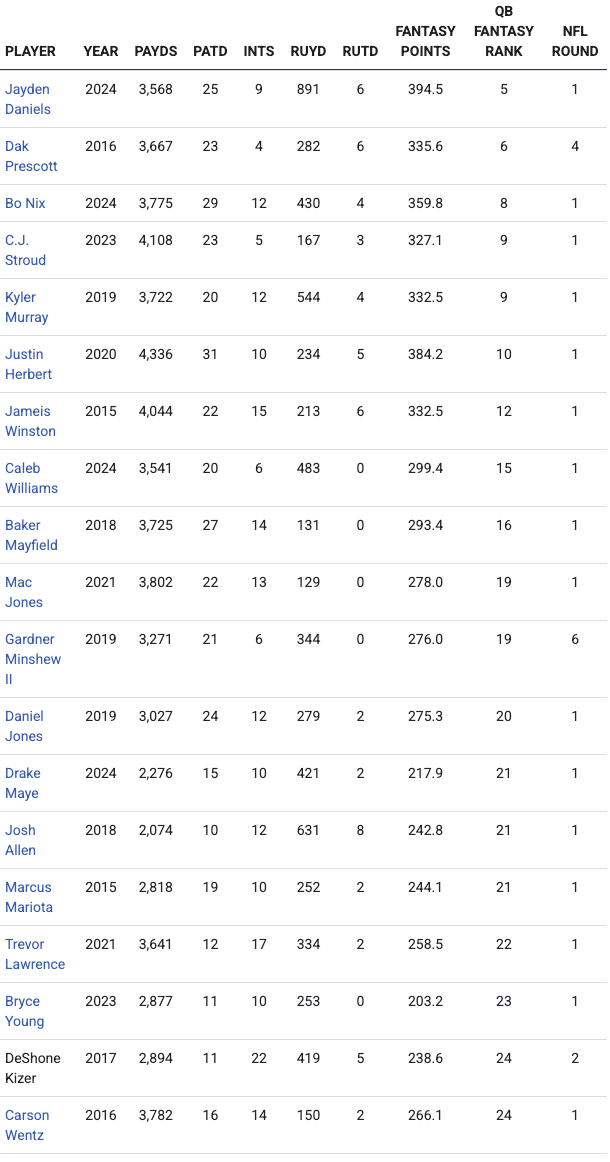Click the PAYDS column header
The image size is (610, 1162).
click(155, 51)
